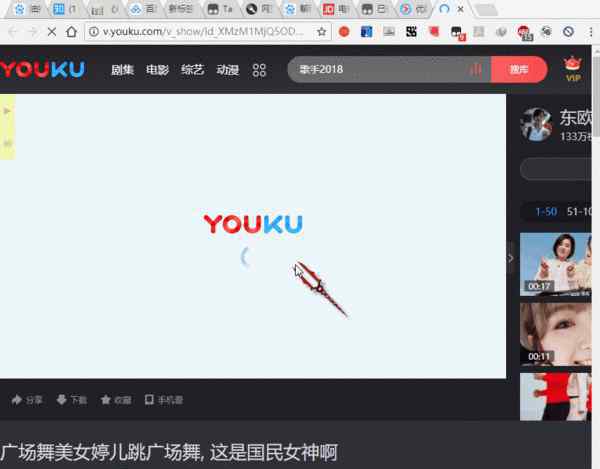Viewport: 600px width, 469px height.
Task: Click the black QR-like extension icon
Action: coord(411,32)
